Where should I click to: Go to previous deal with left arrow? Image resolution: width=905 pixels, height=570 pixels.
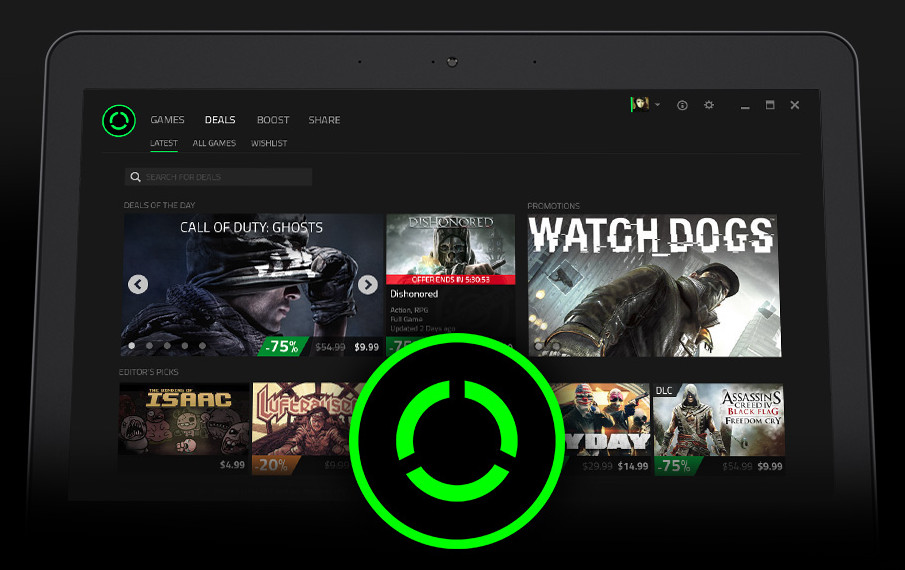[138, 284]
